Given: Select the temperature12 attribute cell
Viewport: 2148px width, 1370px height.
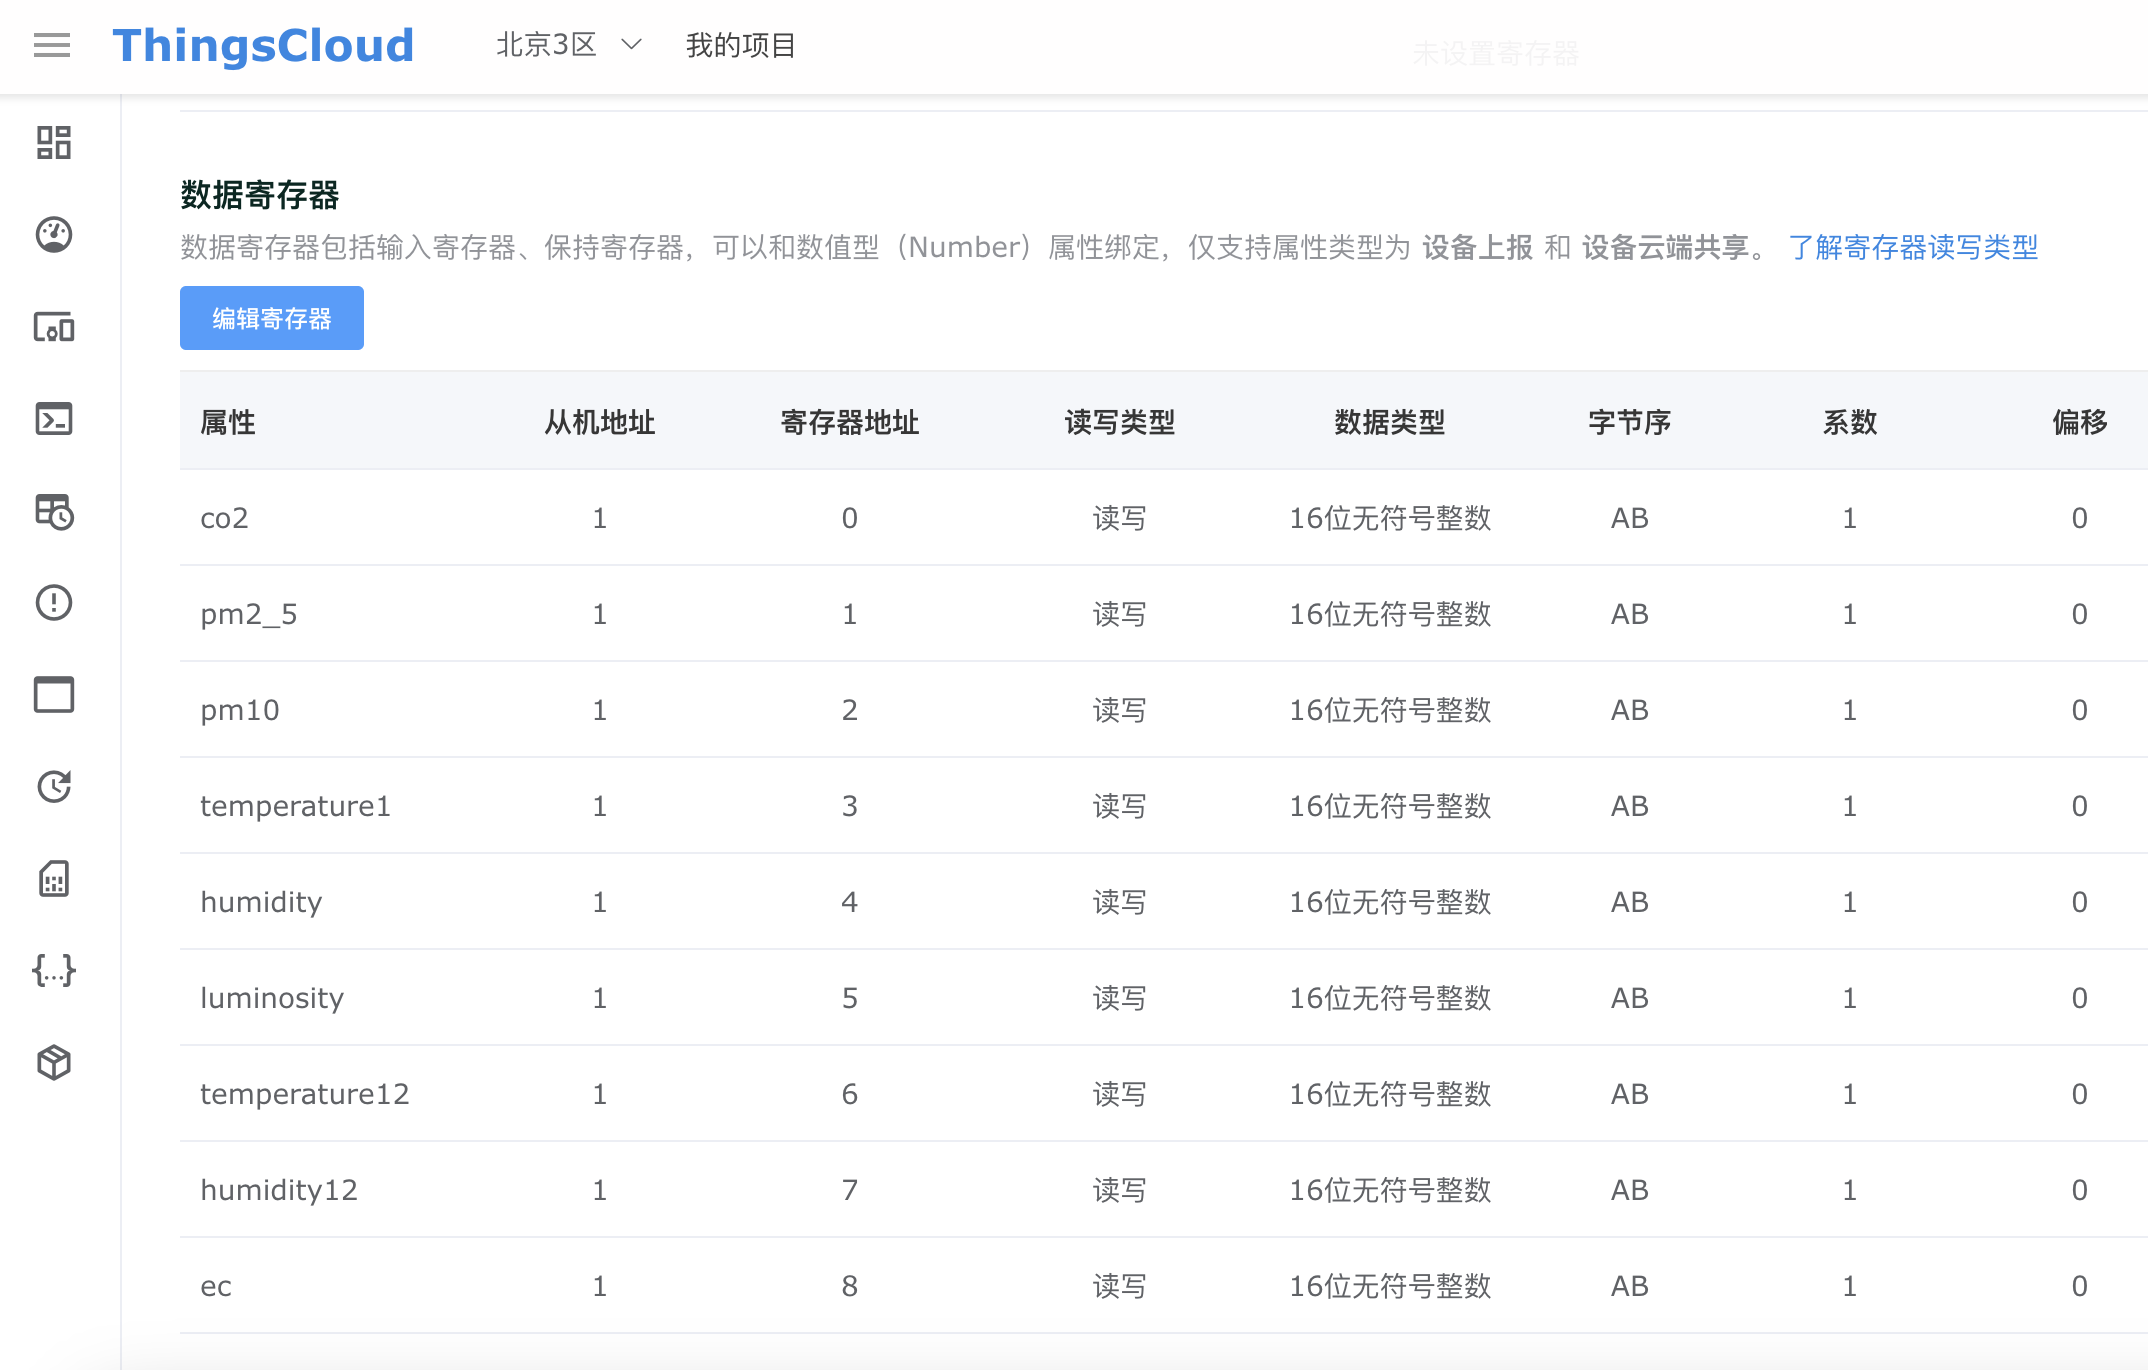Looking at the screenshot, I should tap(305, 1094).
